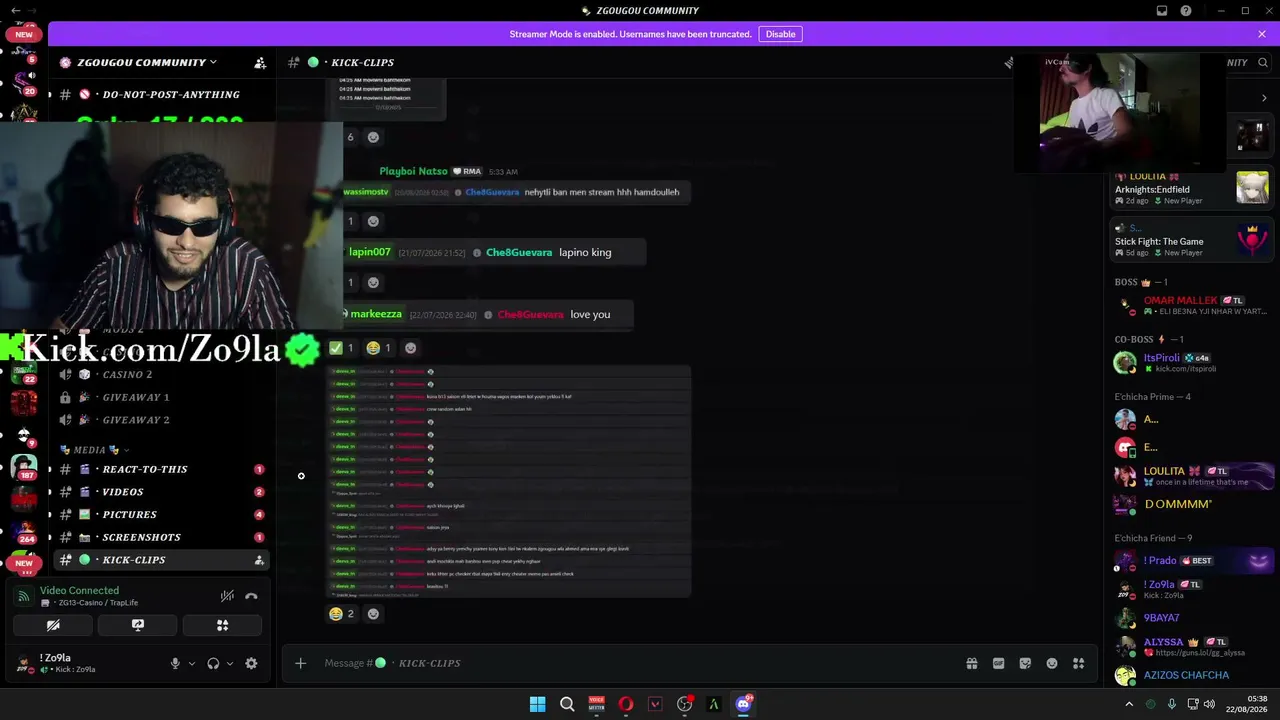Open Windows taskbar search

pos(567,704)
